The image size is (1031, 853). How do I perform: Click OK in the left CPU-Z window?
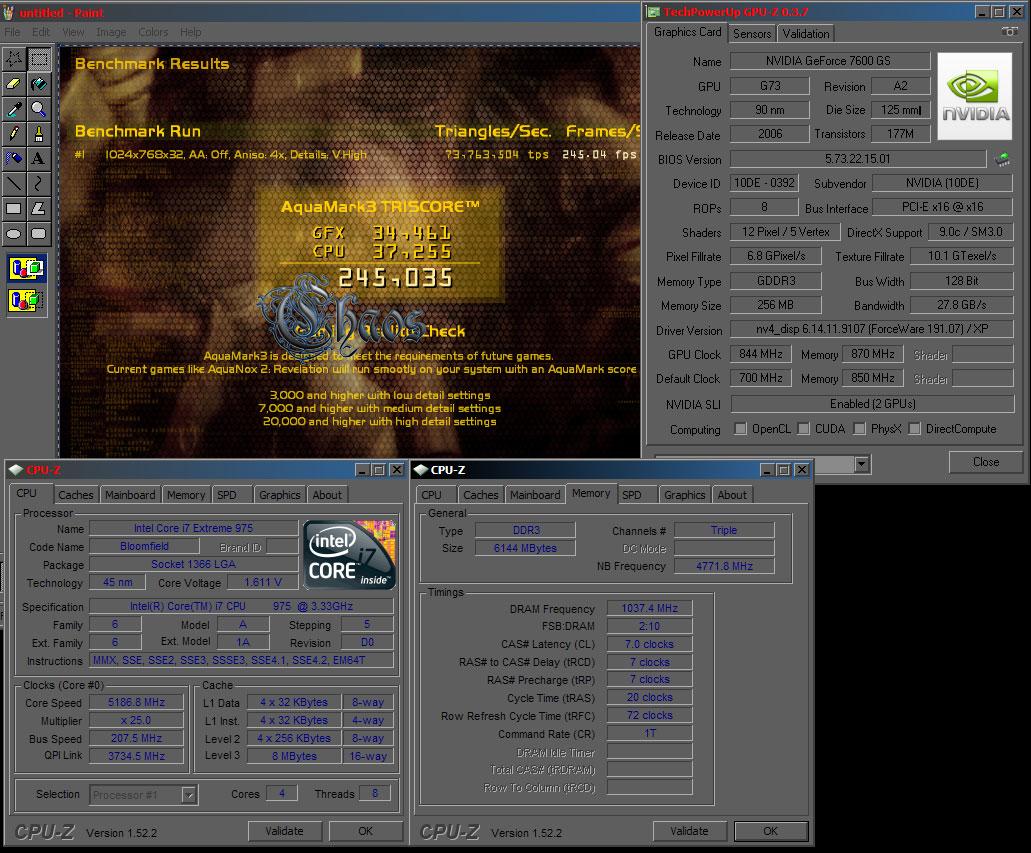[x=366, y=831]
